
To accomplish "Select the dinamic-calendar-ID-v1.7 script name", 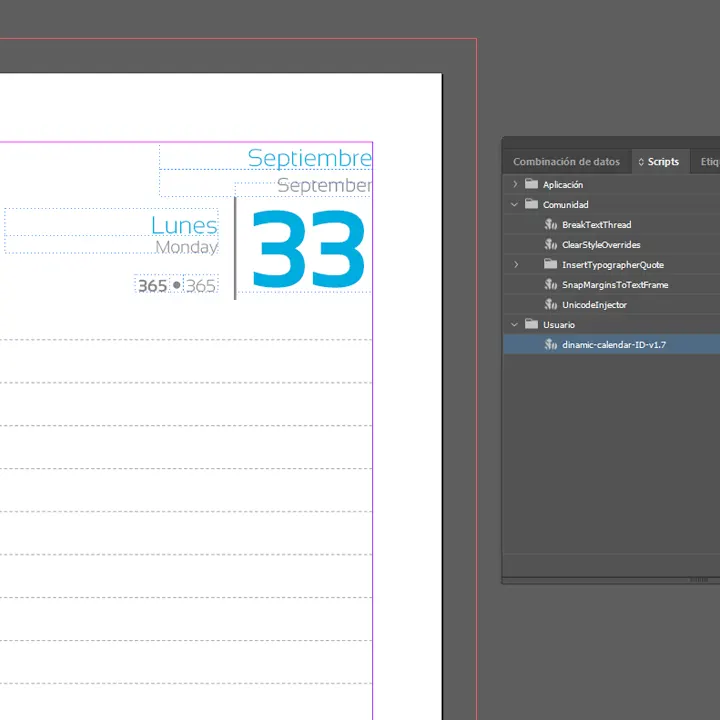I will [x=613, y=345].
